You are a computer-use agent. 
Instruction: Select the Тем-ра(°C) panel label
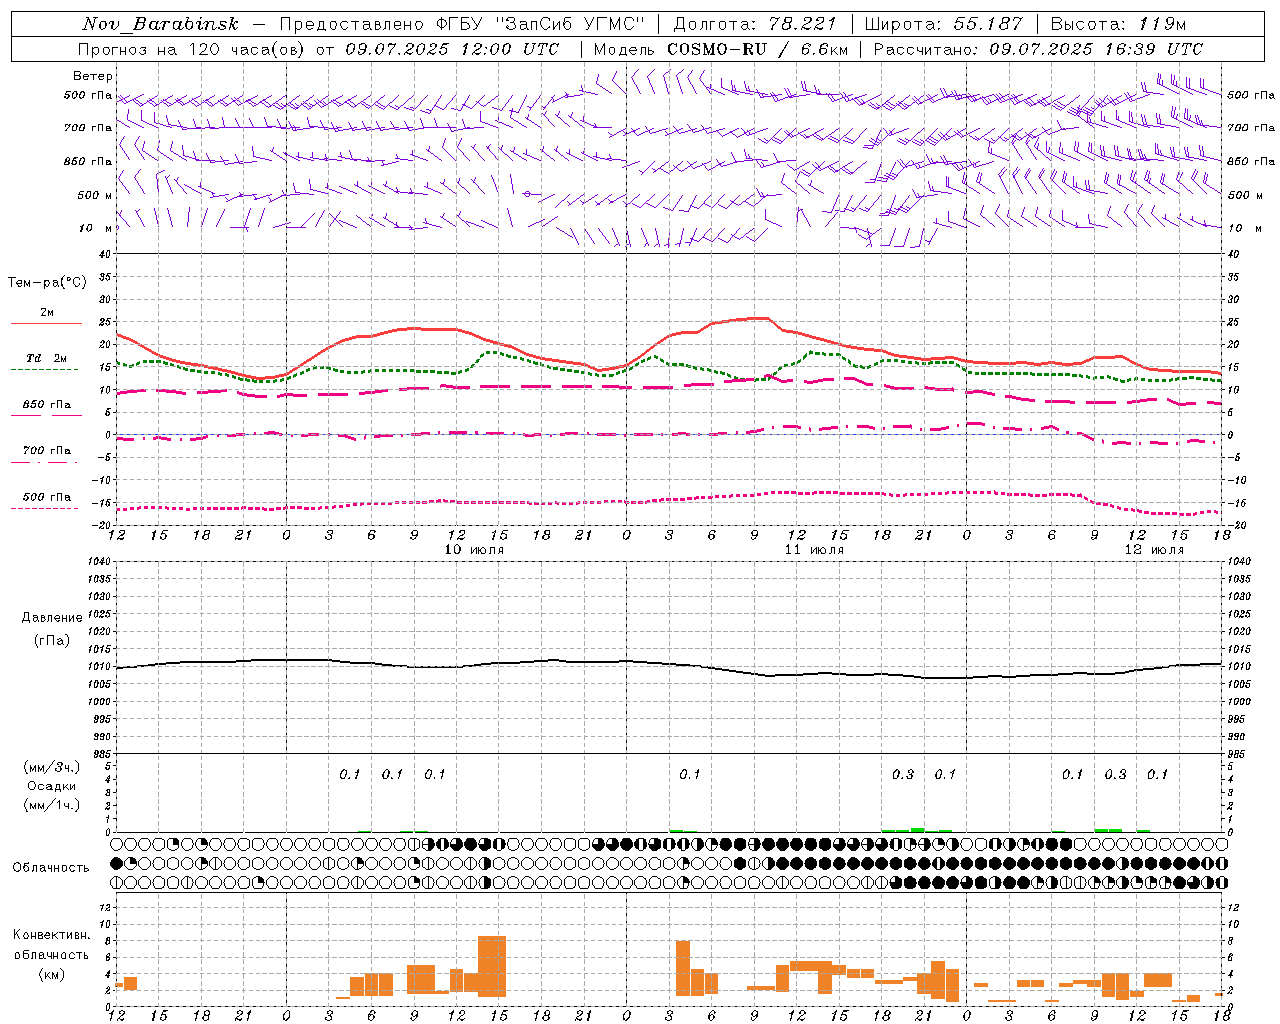[x=47, y=283]
